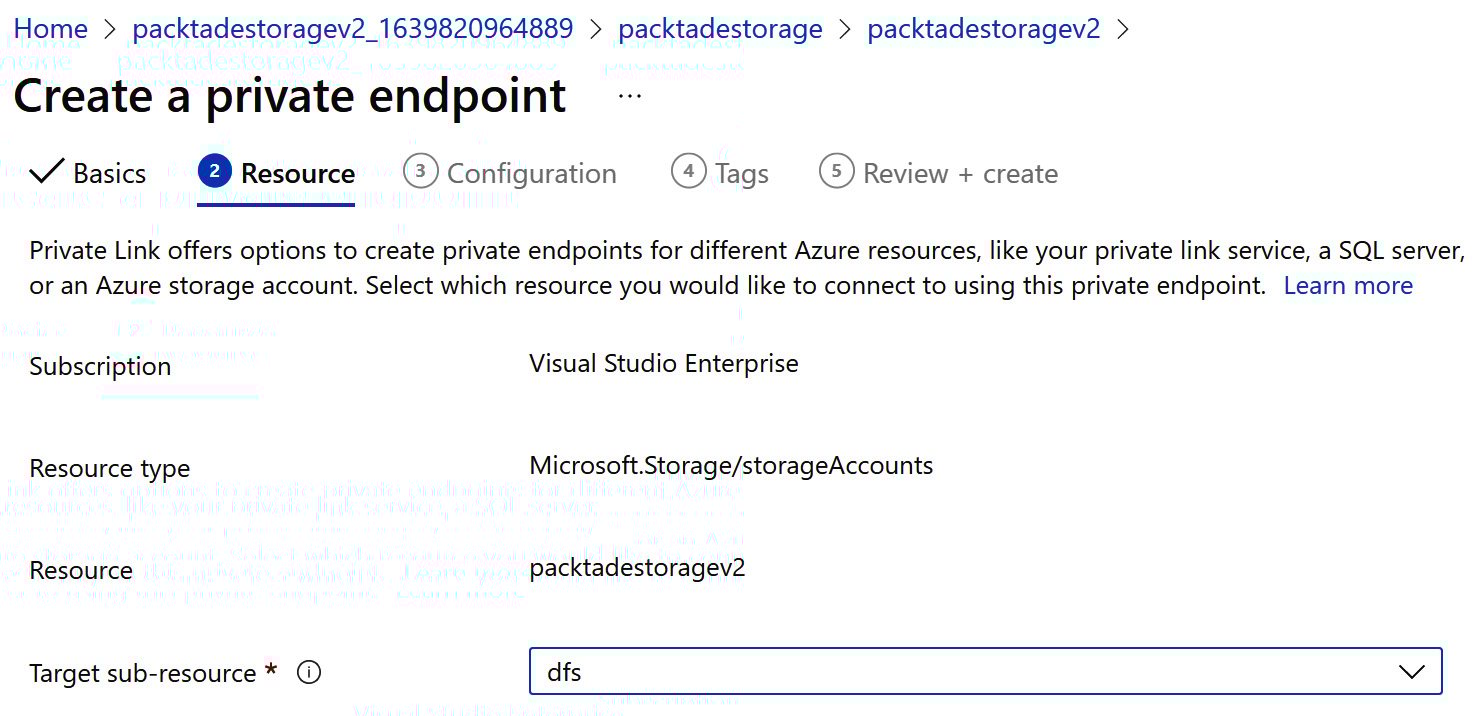Jump to the Review + create tab
The width and height of the screenshot is (1480, 716).
click(x=959, y=173)
